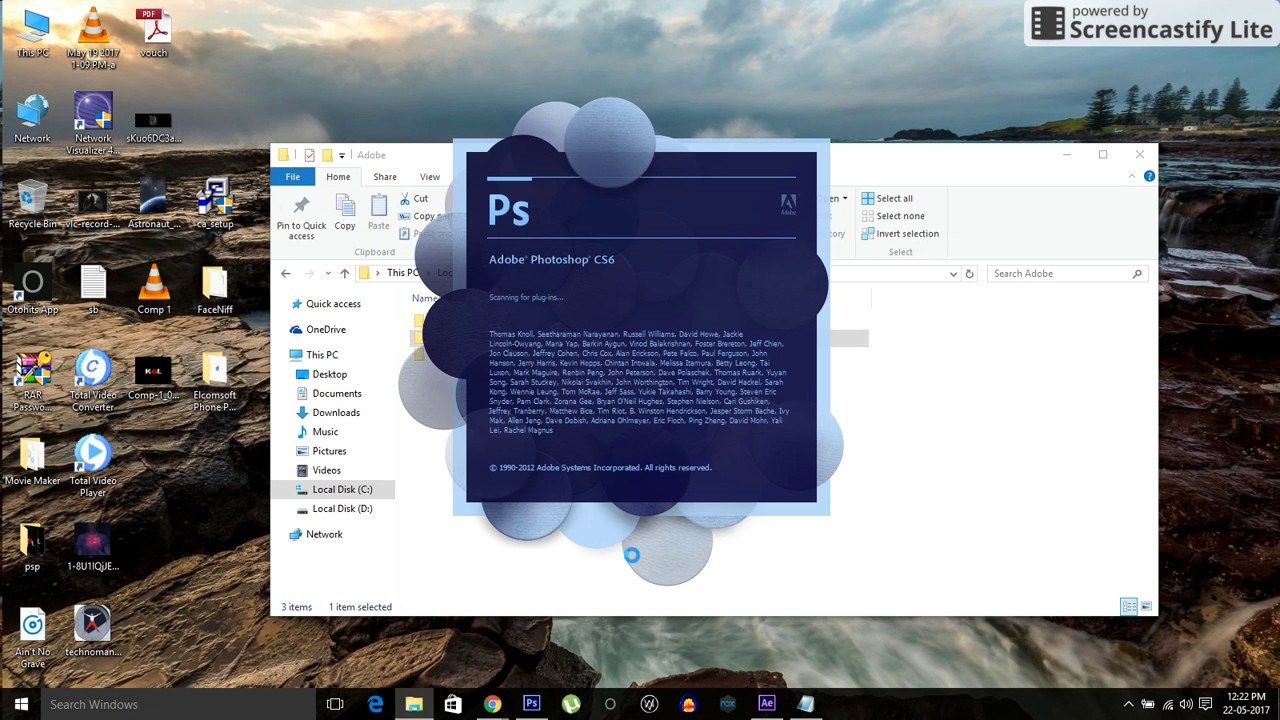The image size is (1280, 720).
Task: Open Customize Quick Access Toolbar dropdown
Action: click(x=342, y=155)
